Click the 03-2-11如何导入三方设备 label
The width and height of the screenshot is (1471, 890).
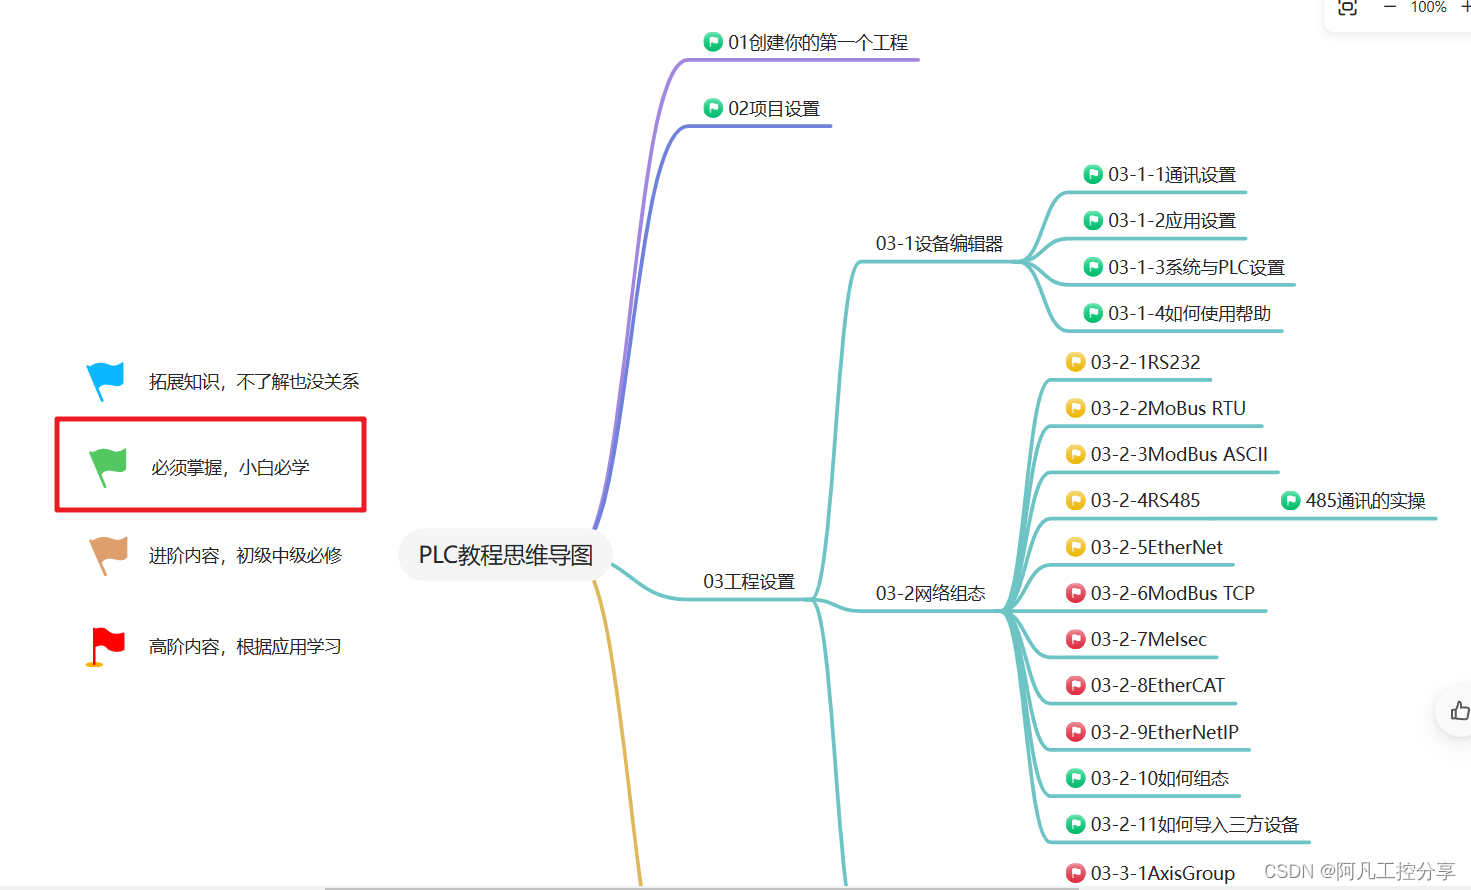coord(1195,824)
